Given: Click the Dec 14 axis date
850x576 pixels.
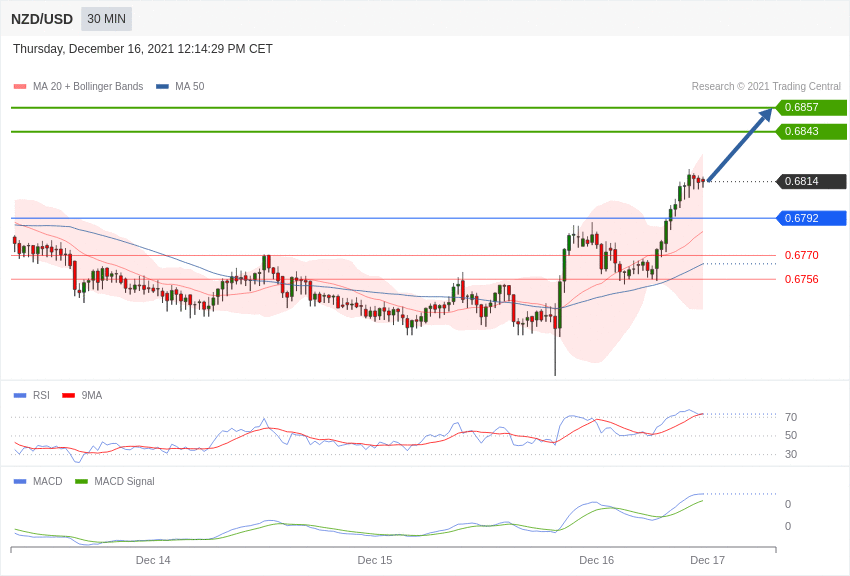Looking at the screenshot, I should tap(153, 560).
